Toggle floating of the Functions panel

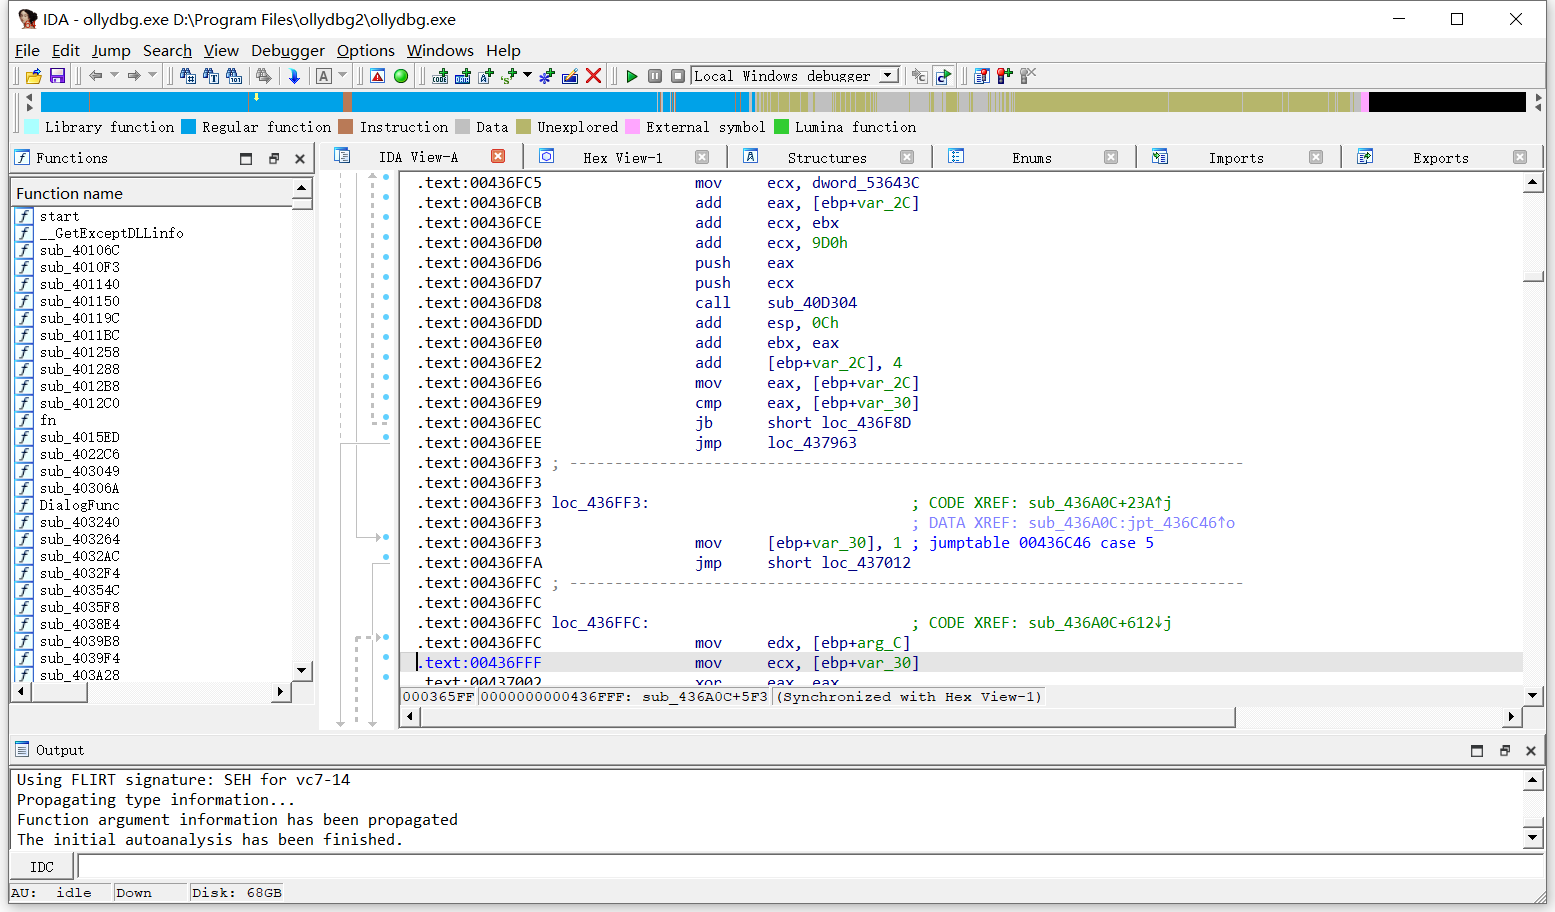tap(273, 158)
